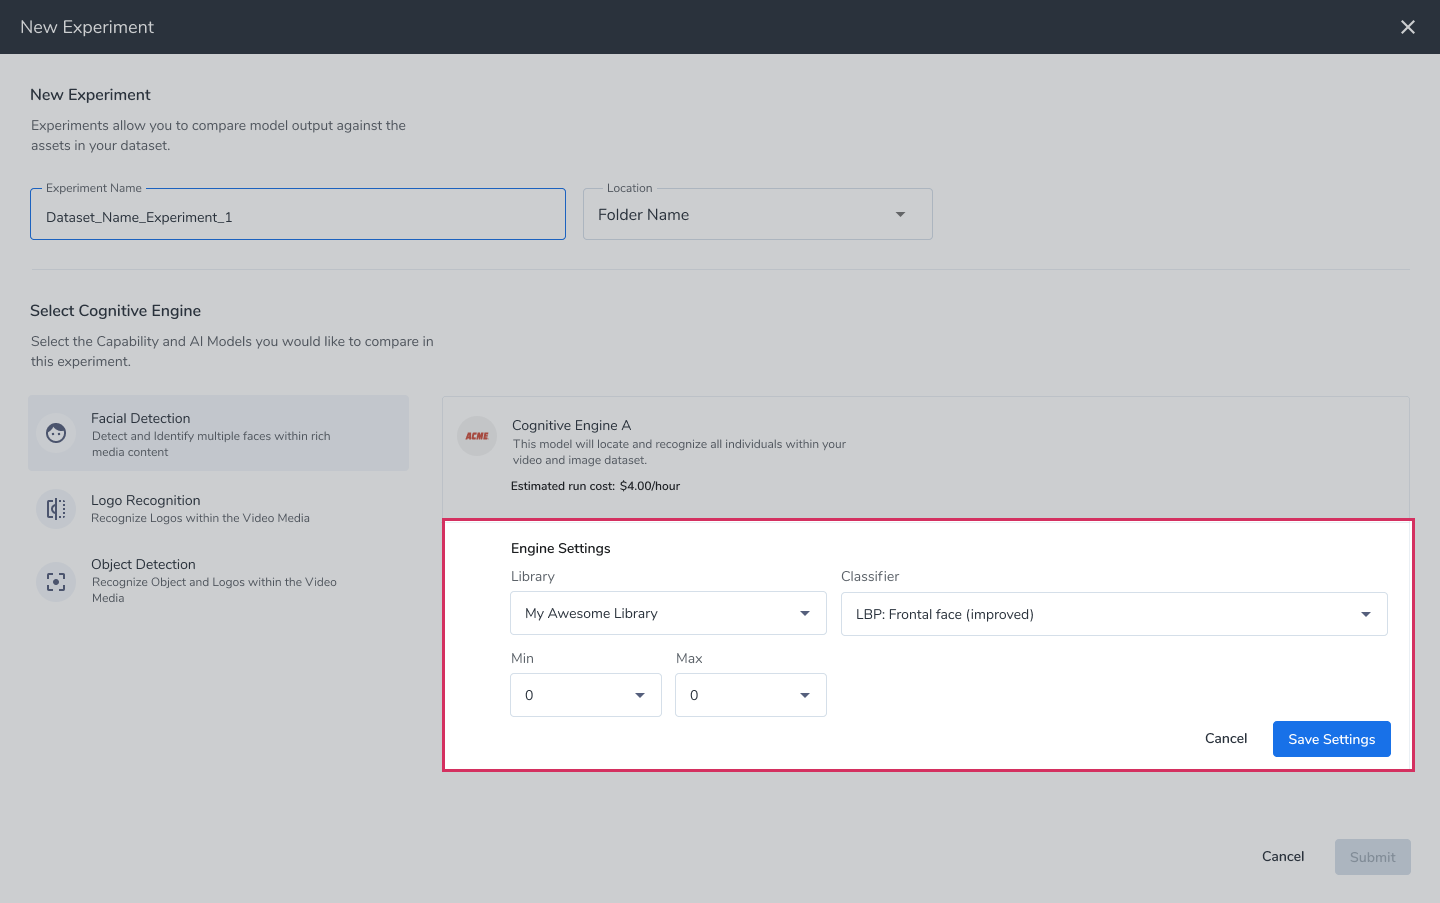Click the Select Cognitive Engine heading

(x=116, y=311)
